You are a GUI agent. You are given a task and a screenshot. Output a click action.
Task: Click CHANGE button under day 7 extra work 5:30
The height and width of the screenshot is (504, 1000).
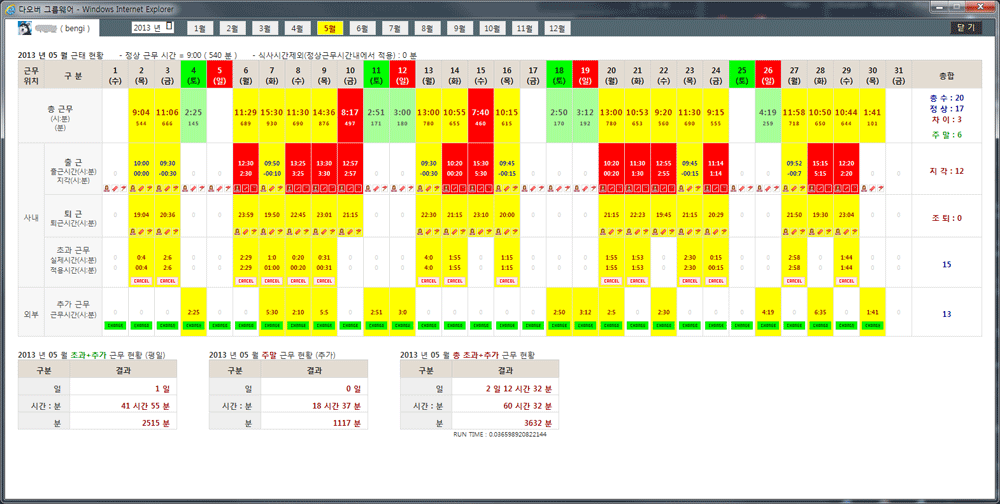tap(271, 325)
